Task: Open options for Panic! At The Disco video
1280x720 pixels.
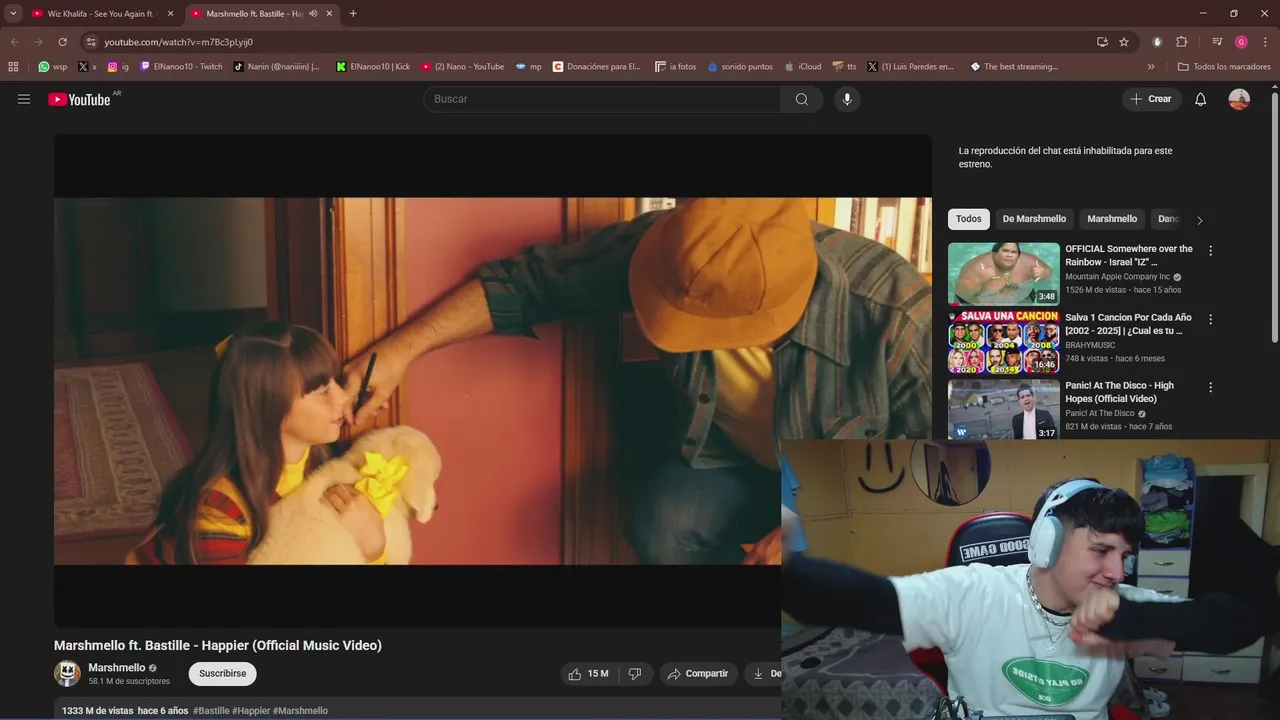Action: (x=1210, y=387)
